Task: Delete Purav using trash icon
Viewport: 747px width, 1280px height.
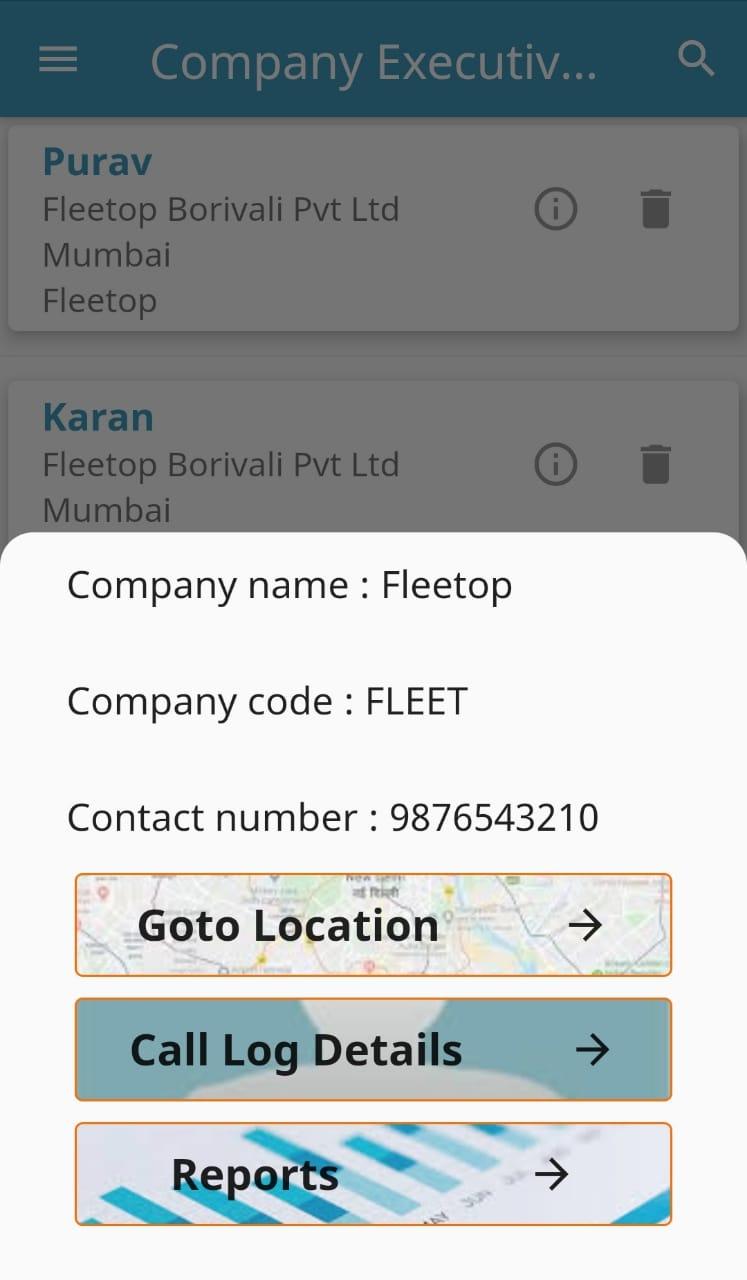Action: coord(655,209)
